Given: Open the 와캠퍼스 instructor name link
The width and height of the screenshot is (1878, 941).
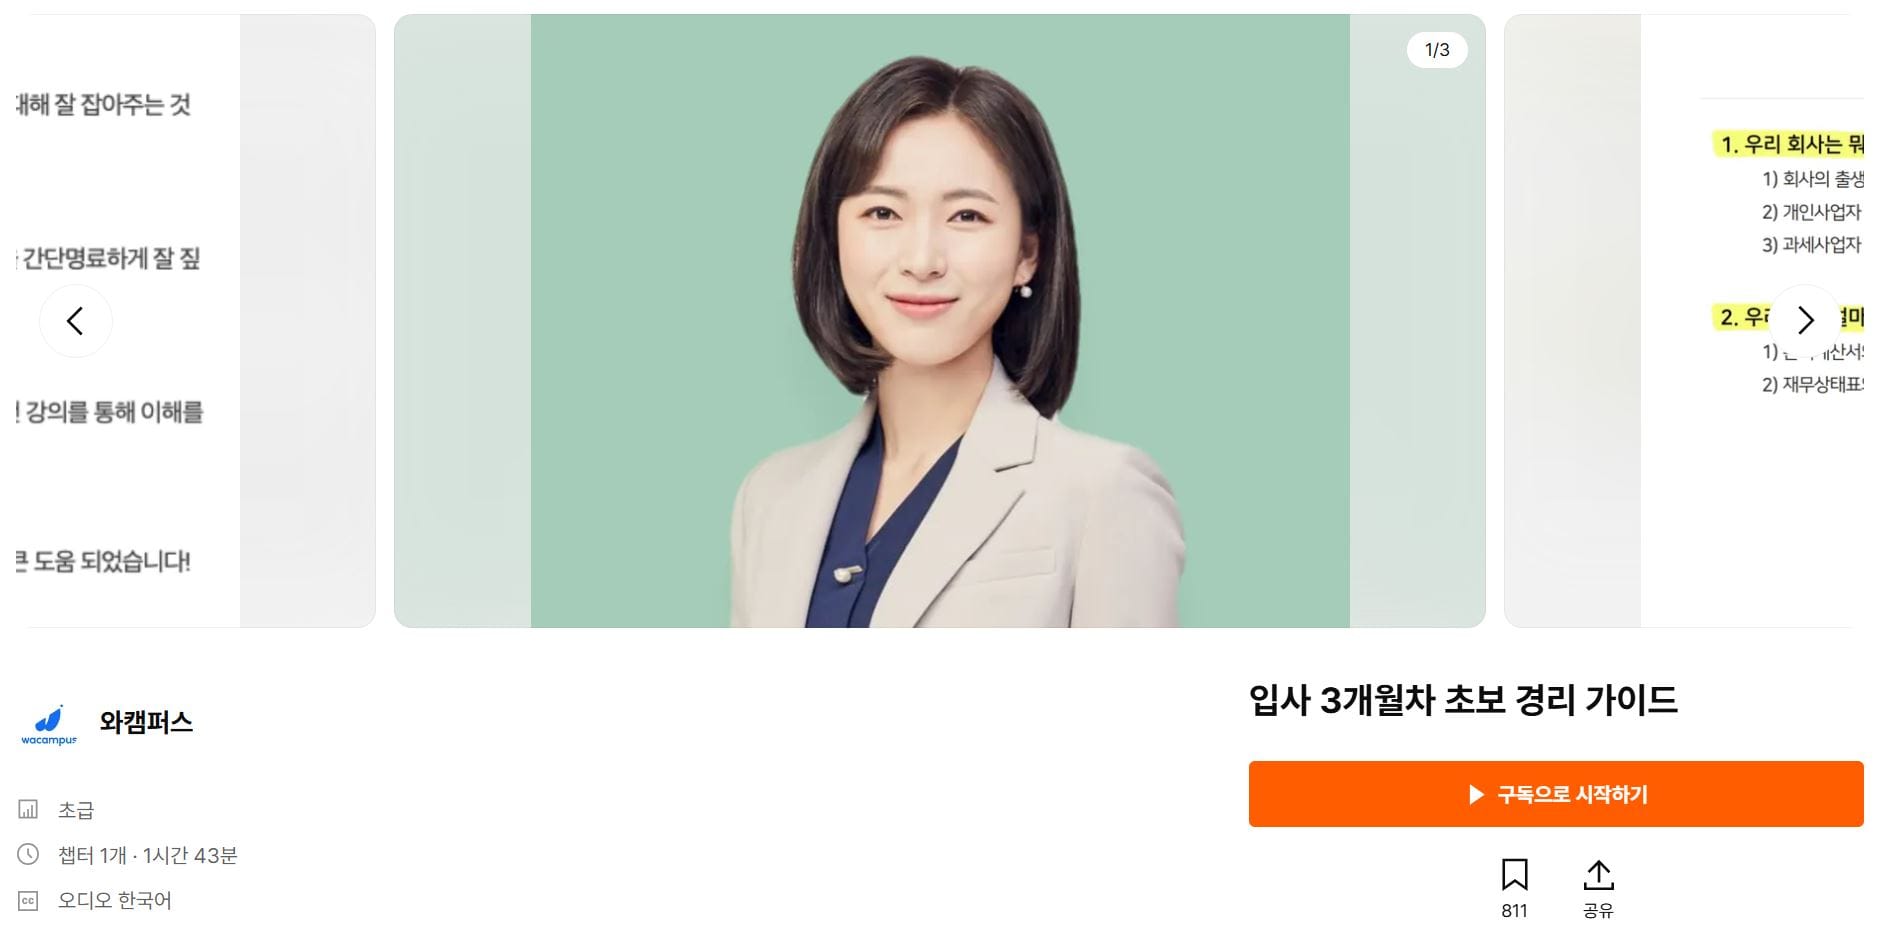Looking at the screenshot, I should tap(146, 722).
